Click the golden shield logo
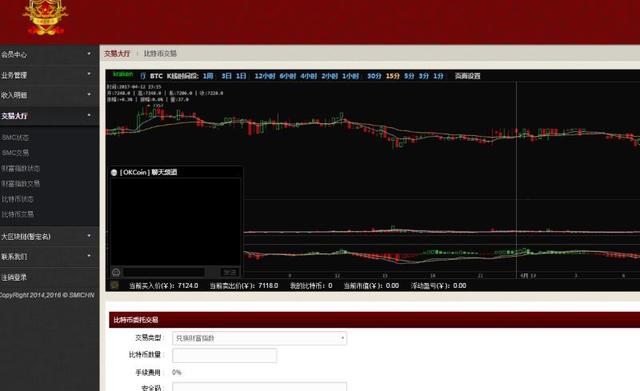Screen dimensions: 640x391 [45, 17]
